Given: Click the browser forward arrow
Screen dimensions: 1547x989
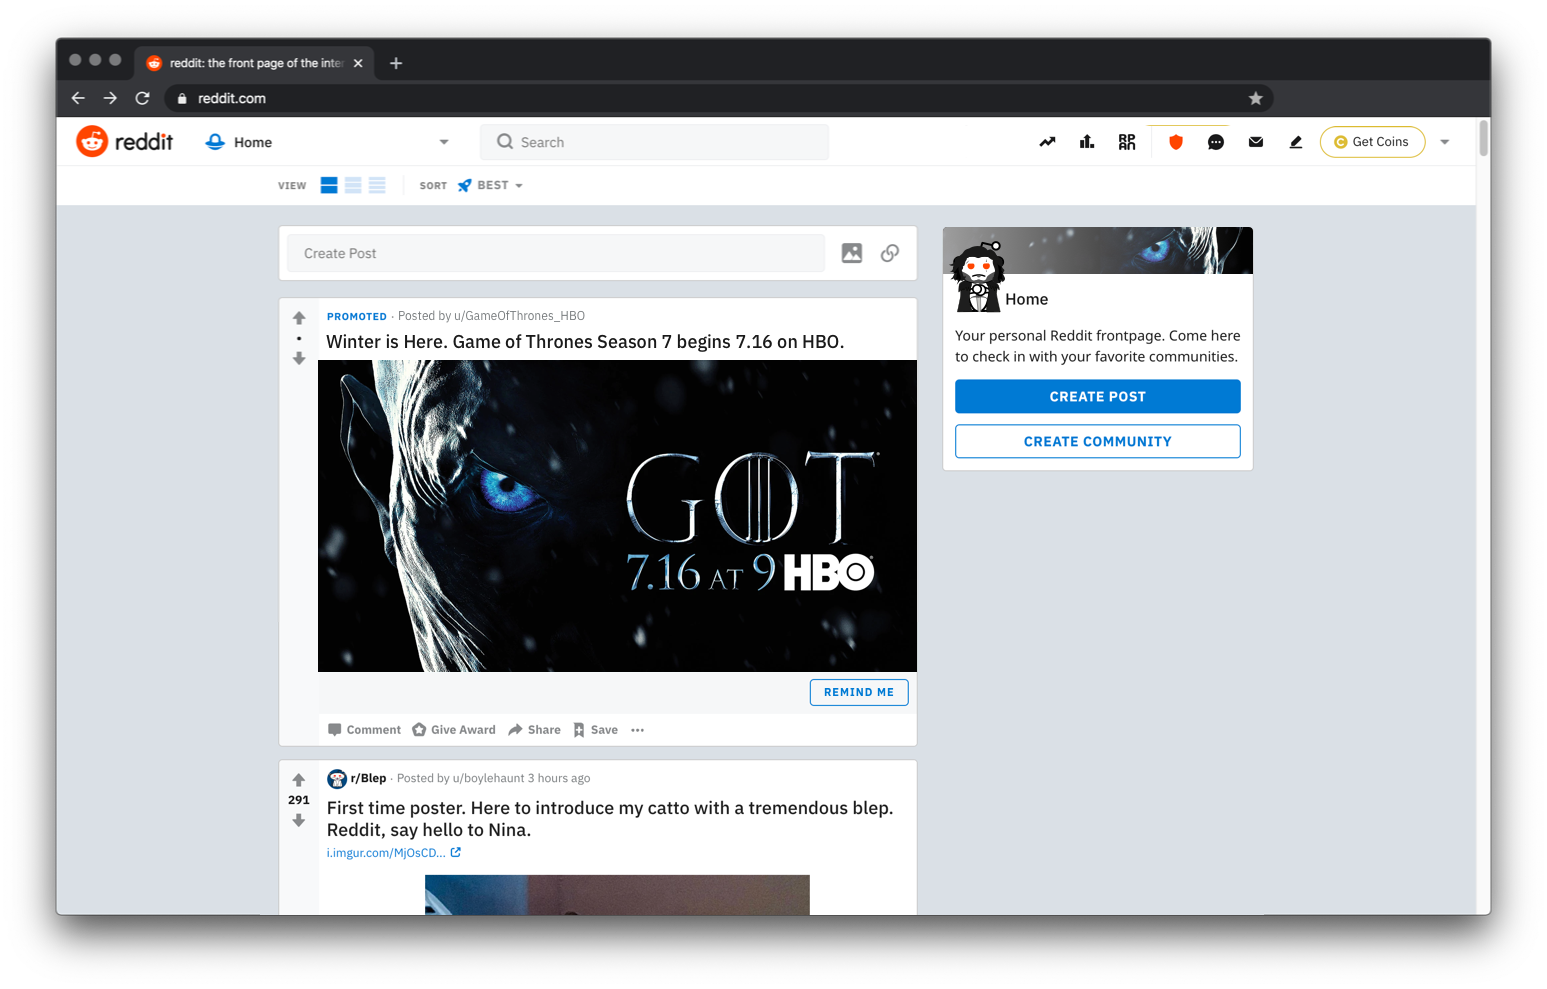Looking at the screenshot, I should coord(110,98).
